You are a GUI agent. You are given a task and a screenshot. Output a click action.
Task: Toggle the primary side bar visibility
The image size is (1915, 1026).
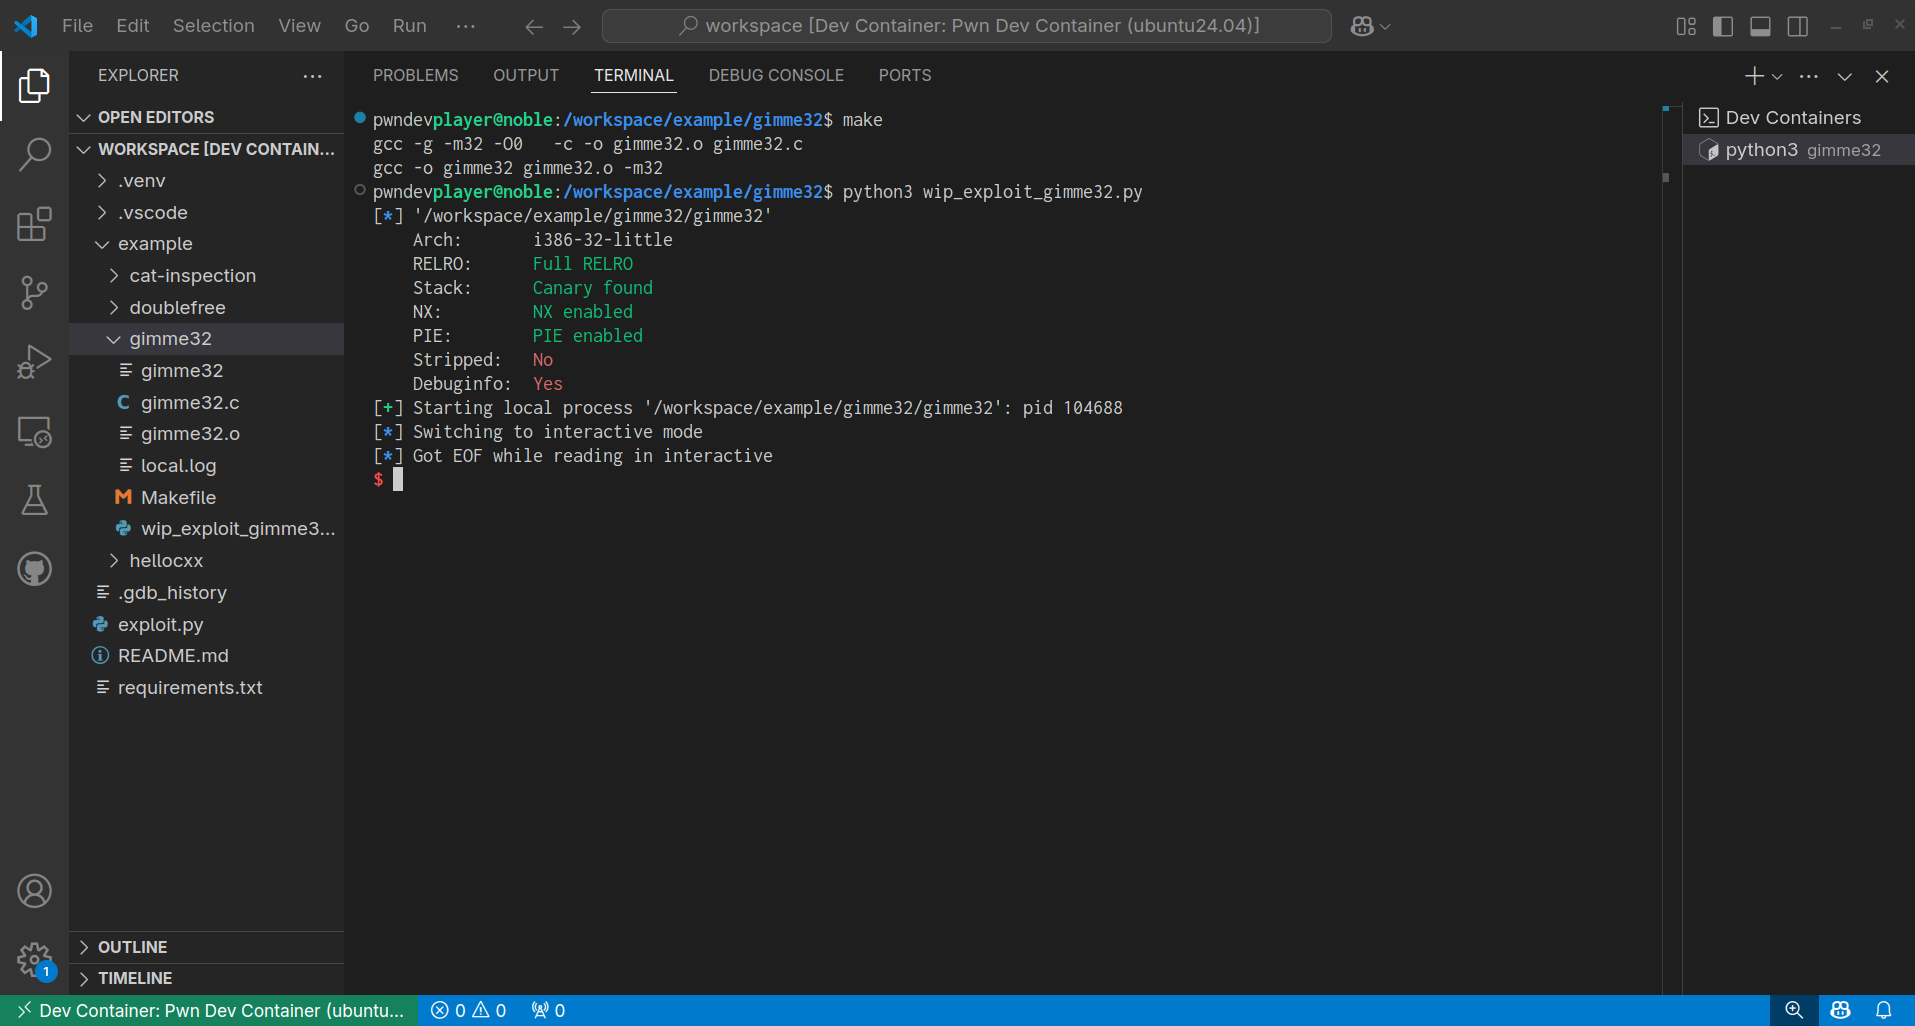coord(1723,26)
